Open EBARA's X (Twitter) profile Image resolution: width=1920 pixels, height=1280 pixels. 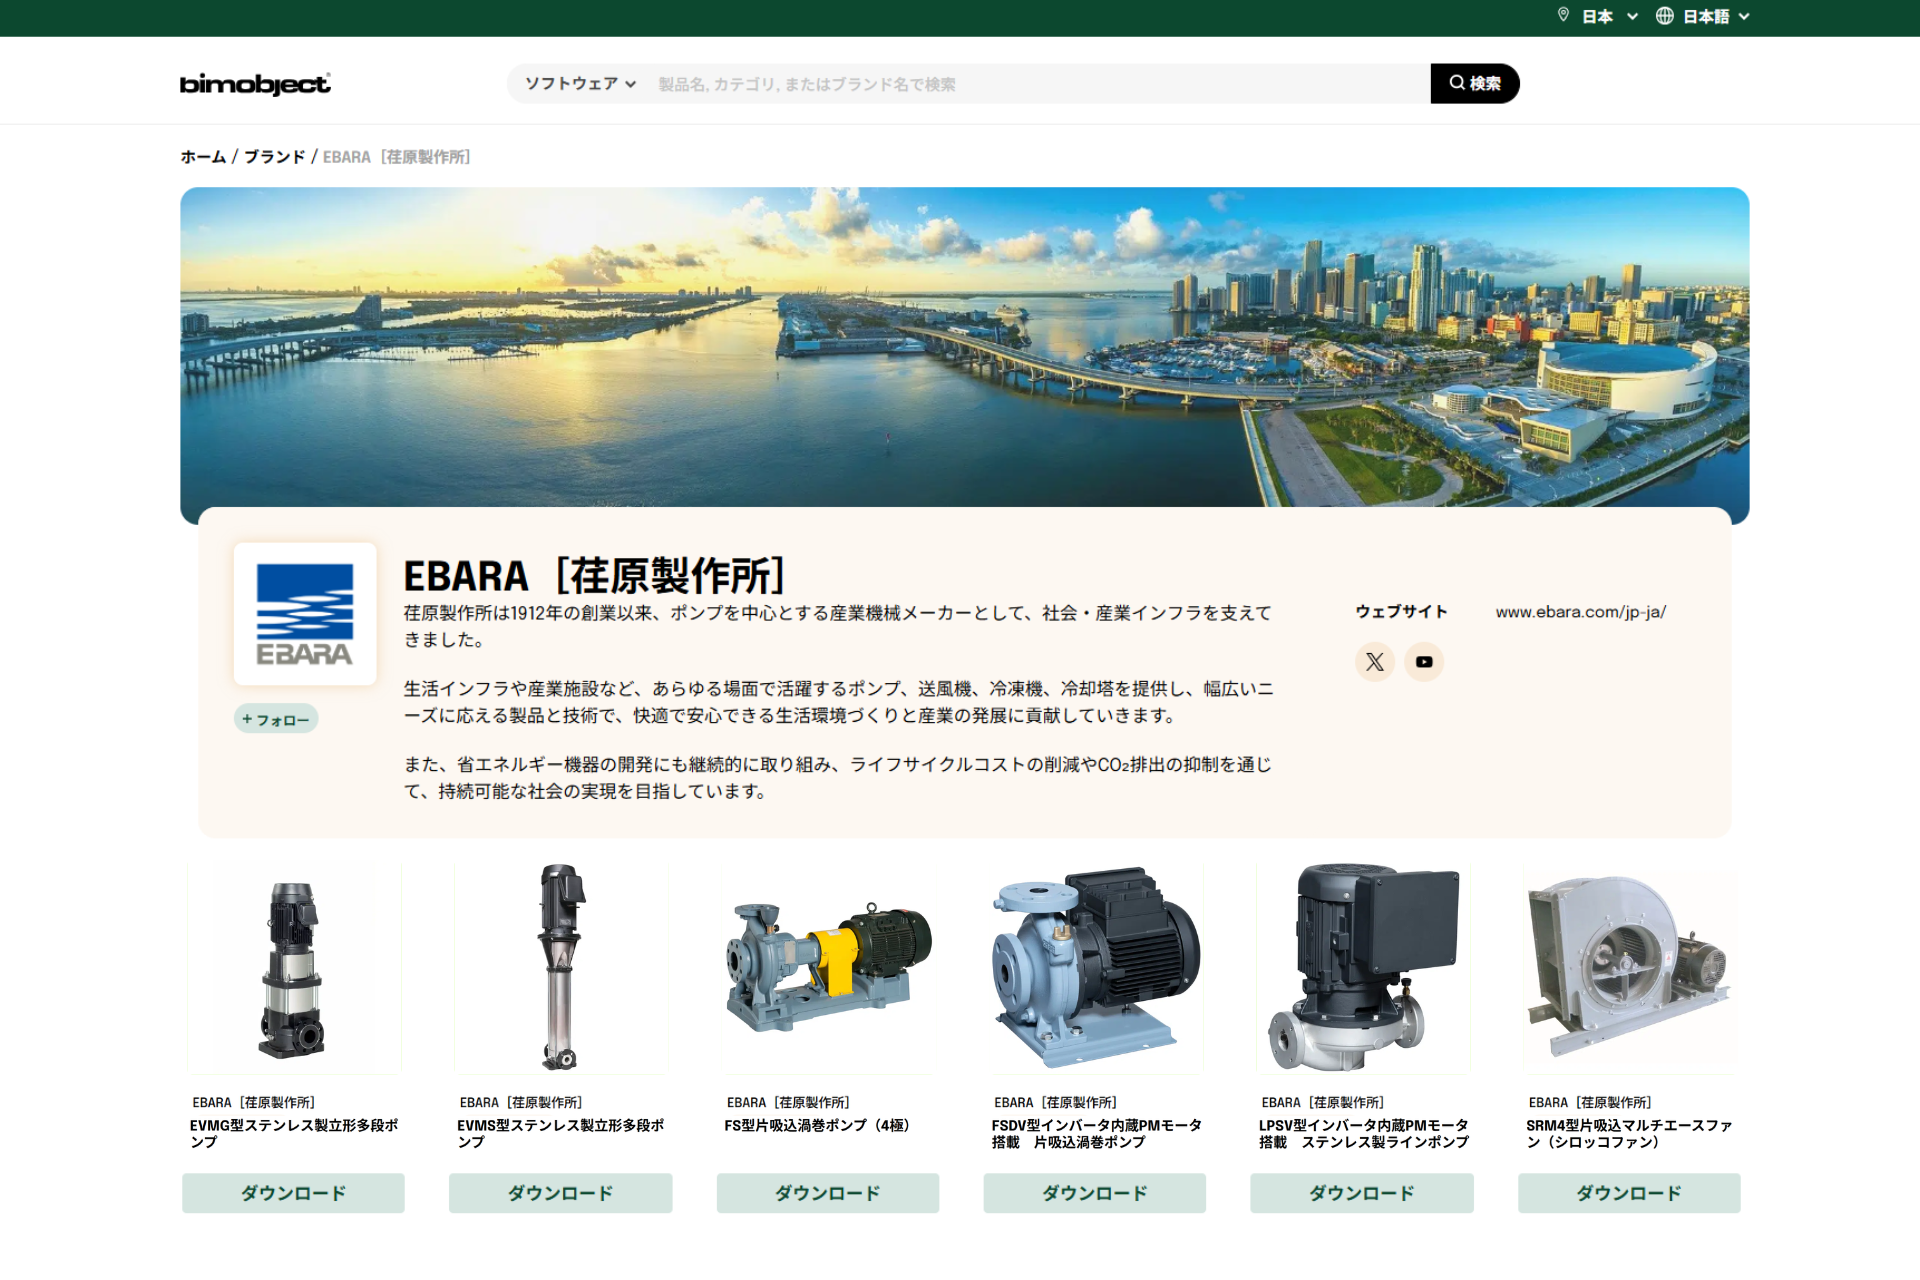(x=1374, y=661)
